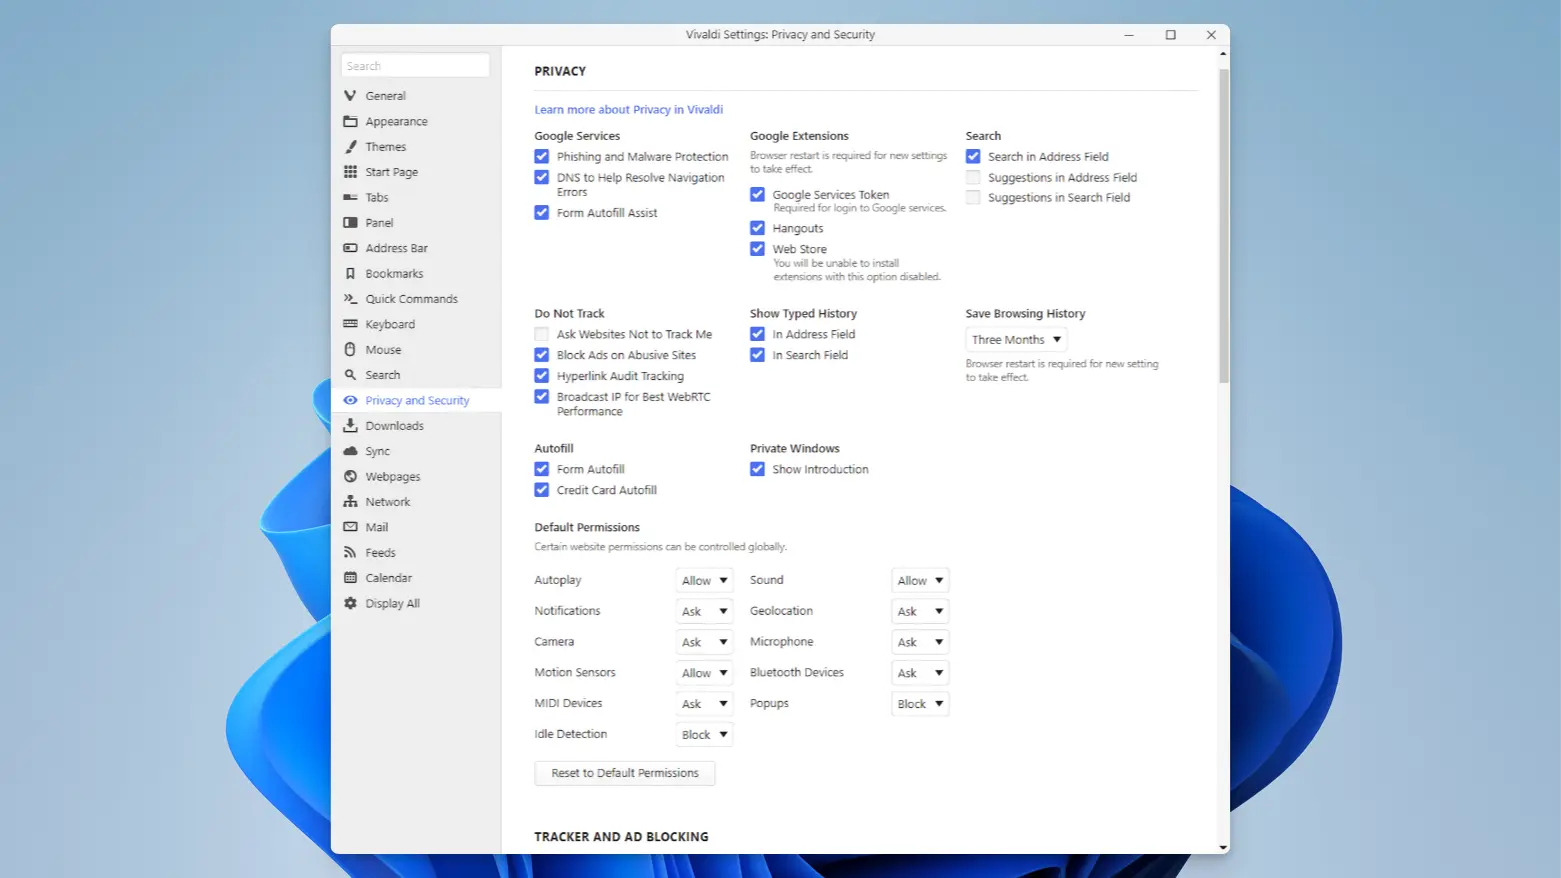1561x878 pixels.
Task: Open the Calendar settings section
Action: [388, 577]
